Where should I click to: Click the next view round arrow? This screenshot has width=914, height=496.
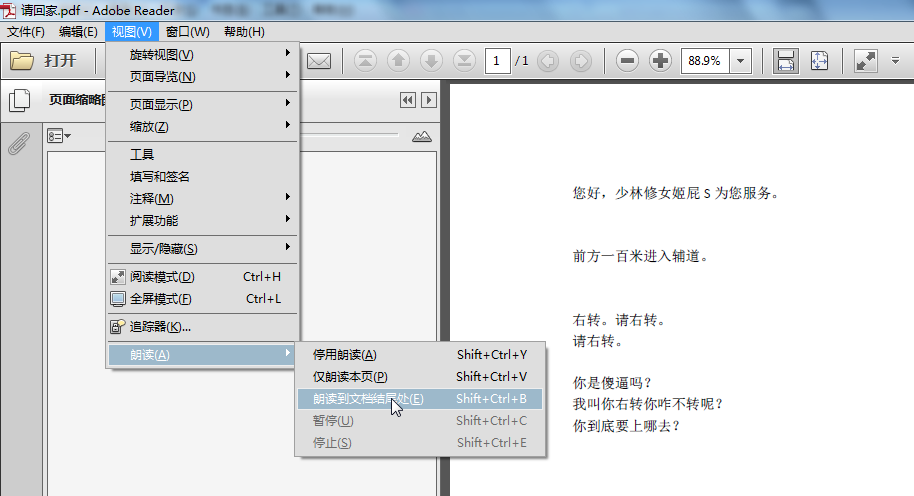(581, 61)
